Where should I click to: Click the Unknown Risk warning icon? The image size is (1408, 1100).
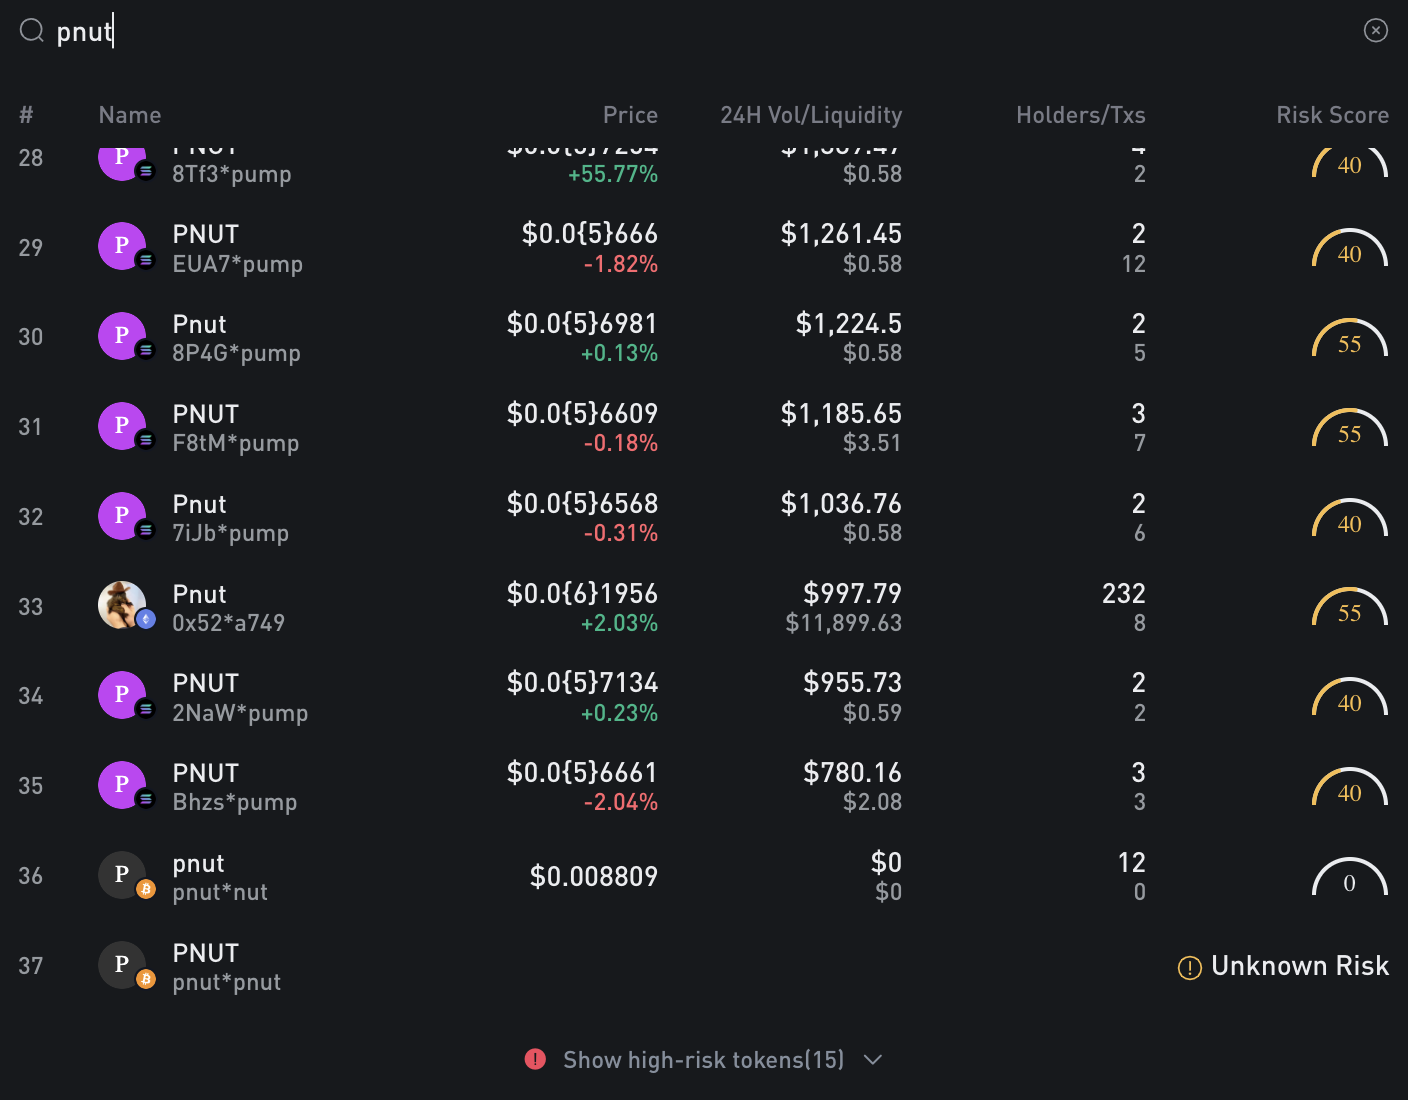click(1189, 967)
